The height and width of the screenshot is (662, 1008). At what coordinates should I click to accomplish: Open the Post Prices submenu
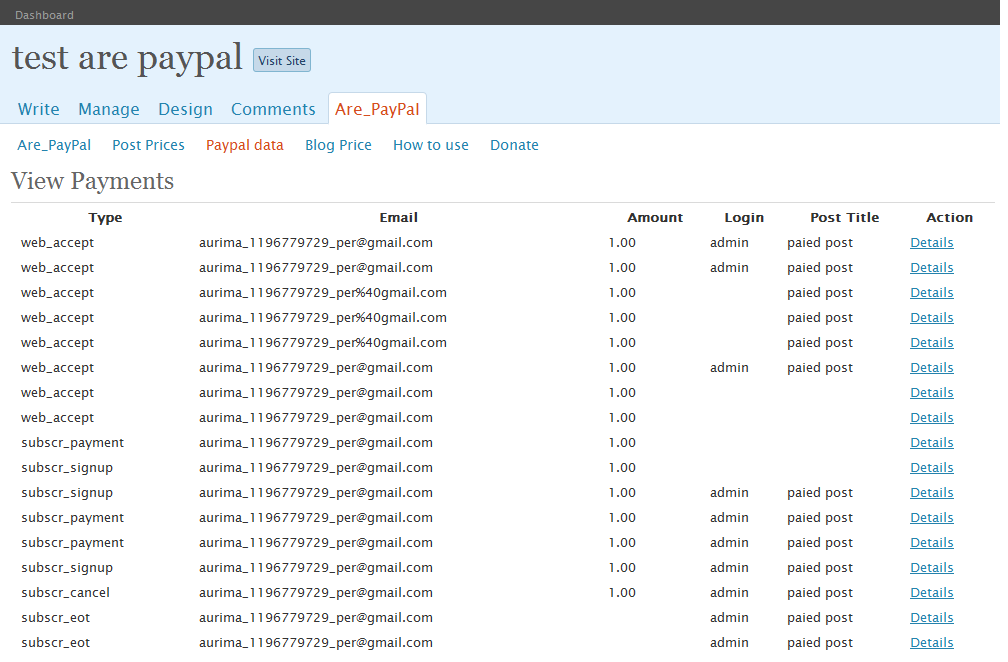(148, 145)
